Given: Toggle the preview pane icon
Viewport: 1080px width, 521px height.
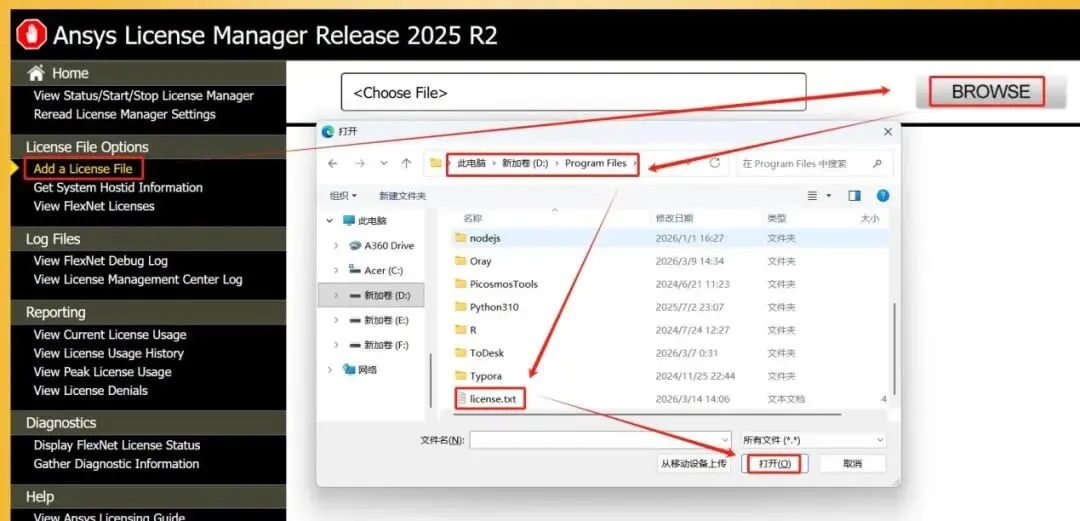Looking at the screenshot, I should (854, 196).
